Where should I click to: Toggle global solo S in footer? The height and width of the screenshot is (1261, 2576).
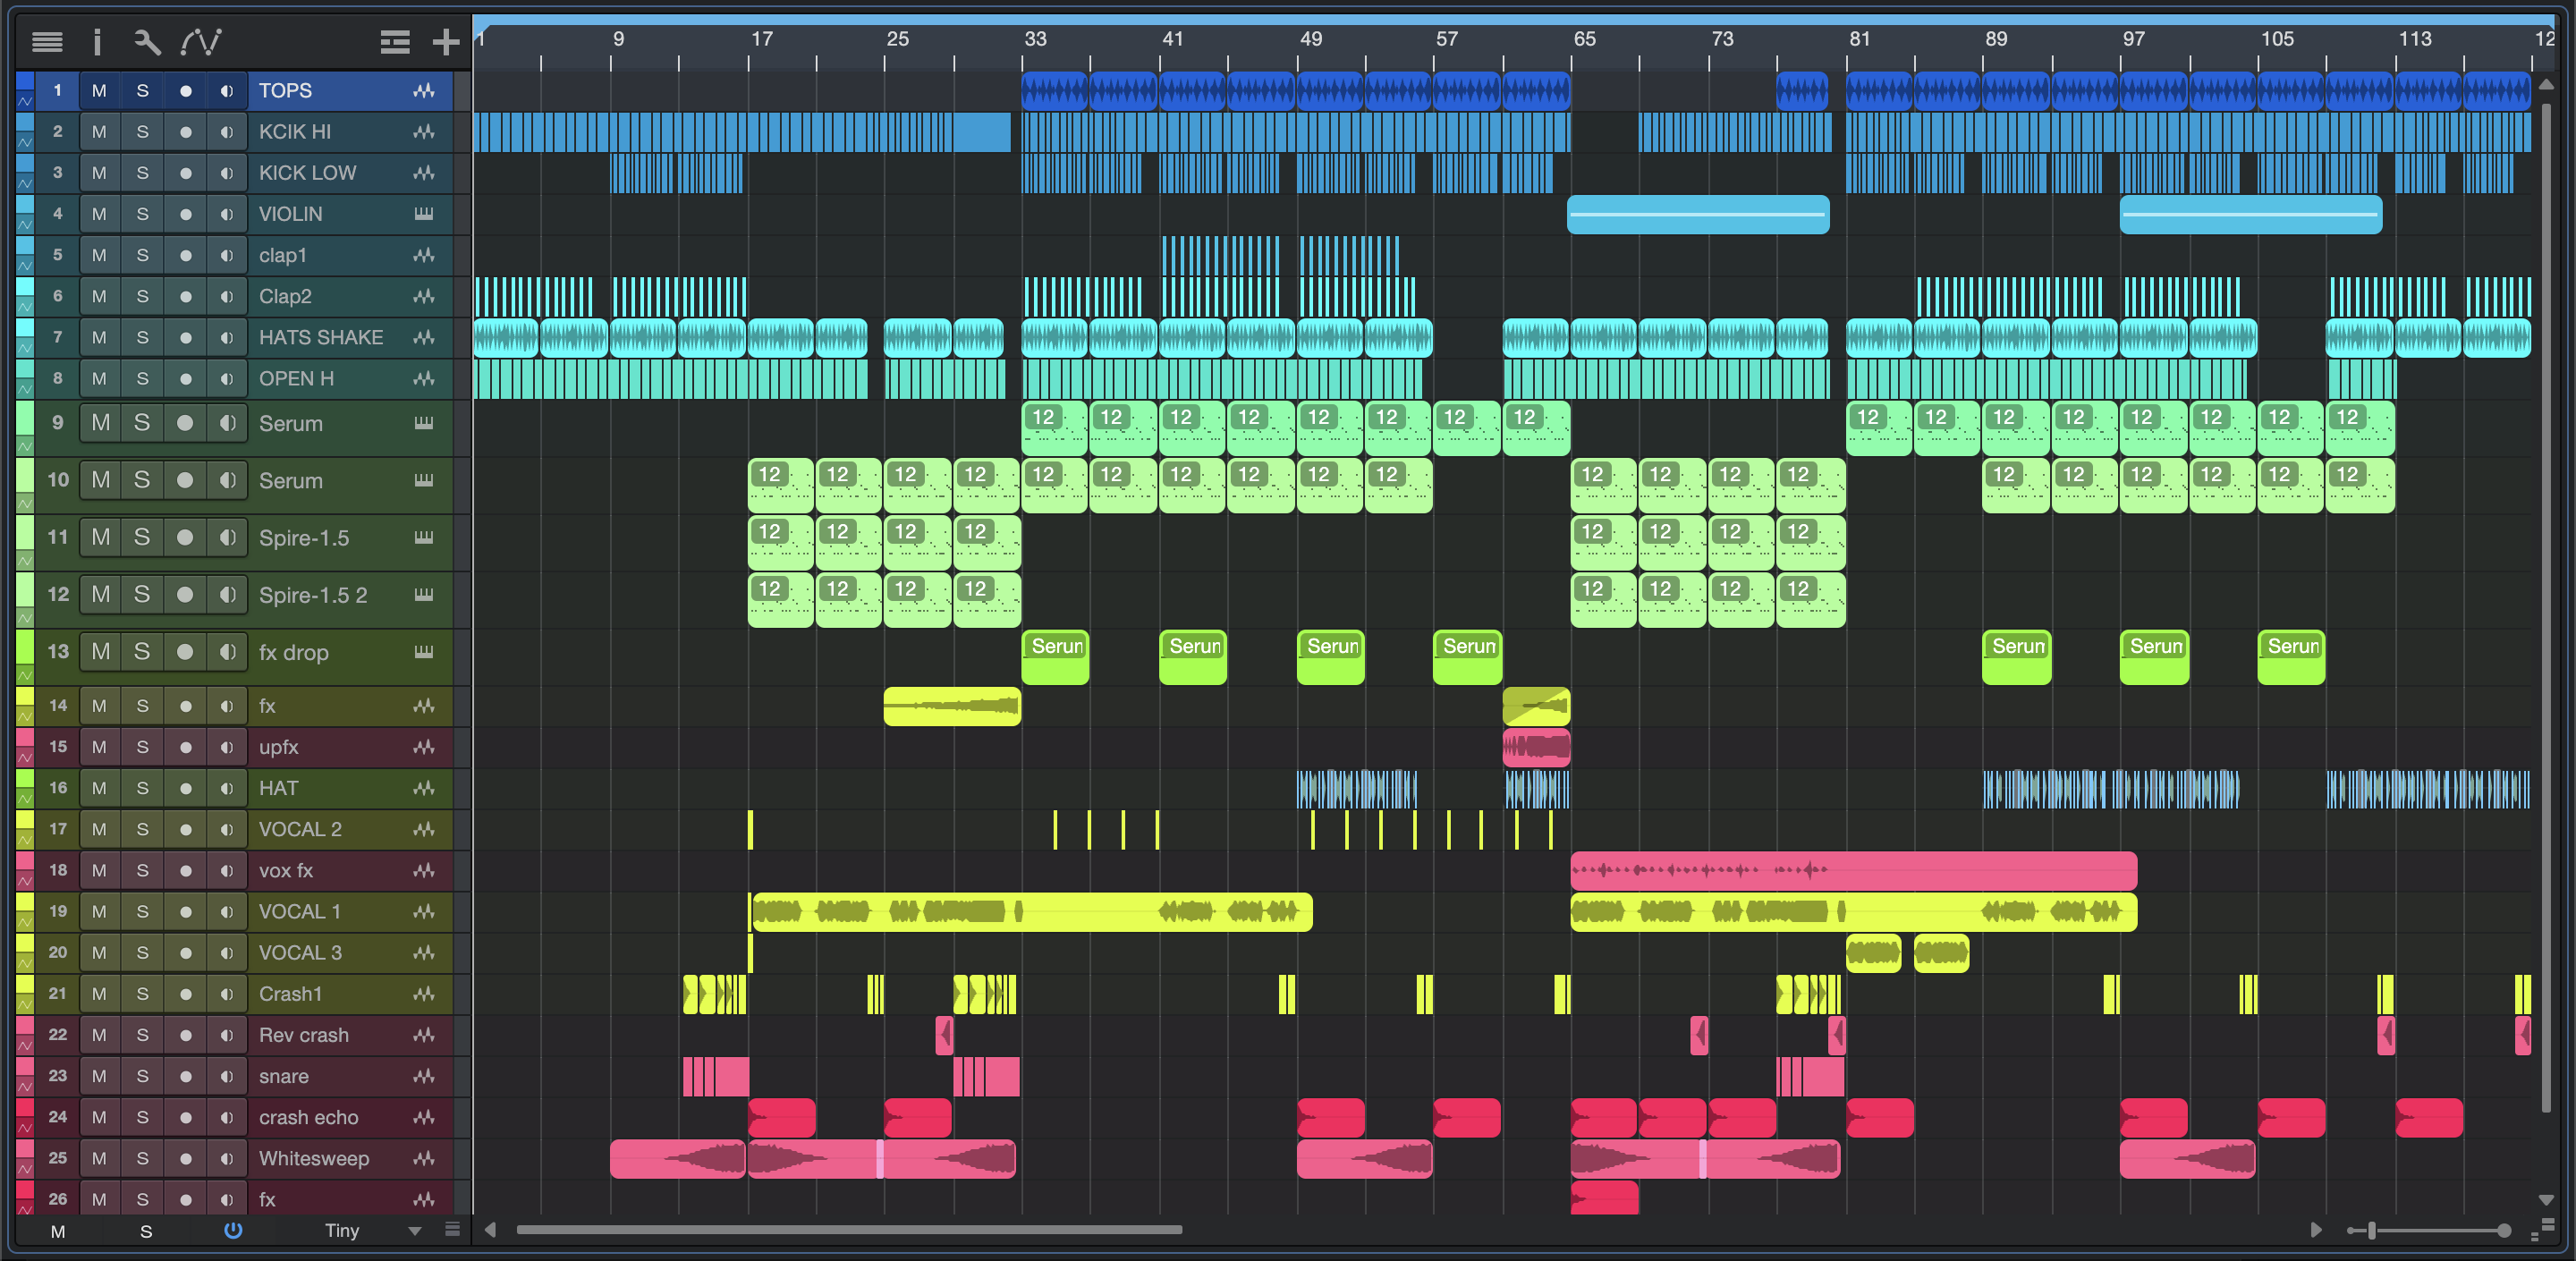tap(146, 1231)
